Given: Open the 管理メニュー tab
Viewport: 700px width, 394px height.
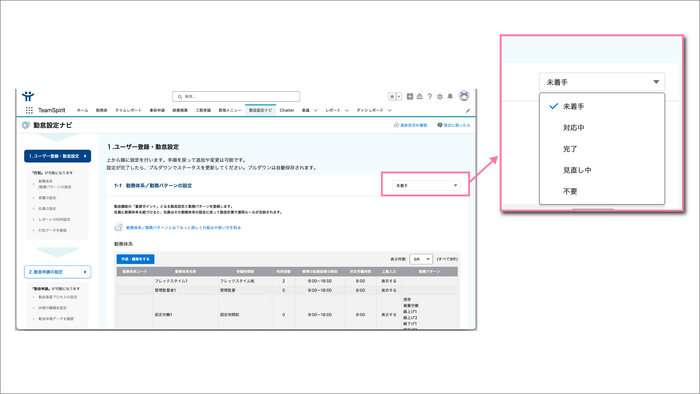Looking at the screenshot, I should tap(230, 110).
